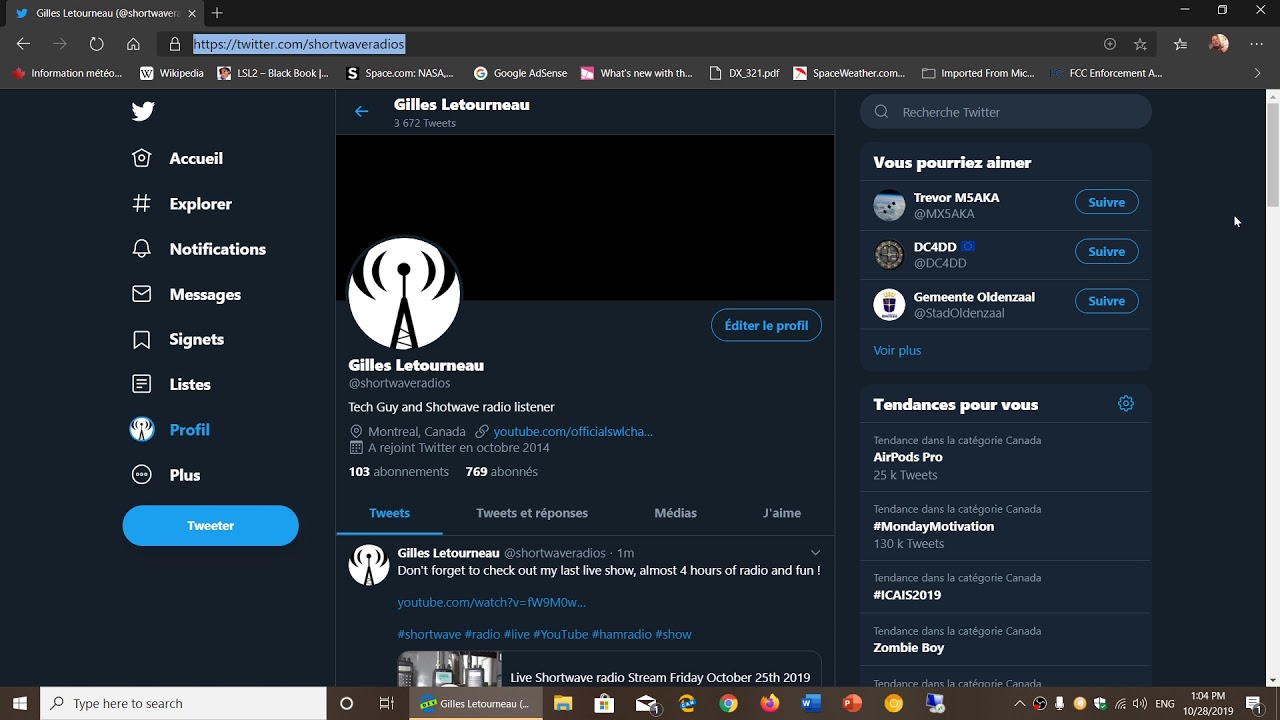Expand bookmarks bar overflow chevron

1257,73
